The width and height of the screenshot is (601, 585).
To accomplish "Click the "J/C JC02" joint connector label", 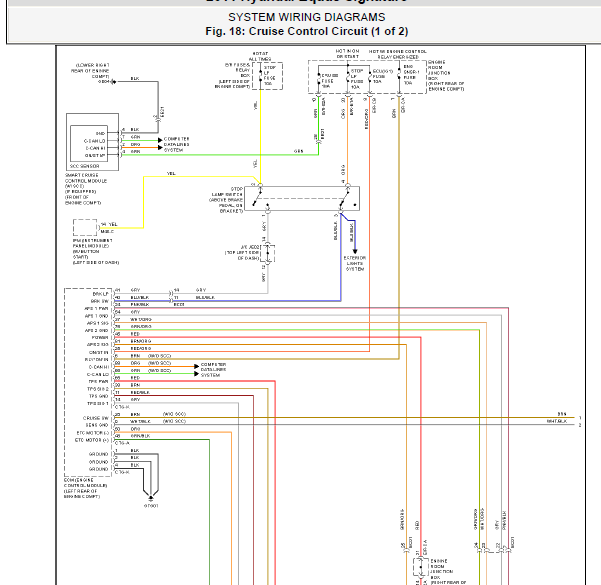I will click(242, 253).
